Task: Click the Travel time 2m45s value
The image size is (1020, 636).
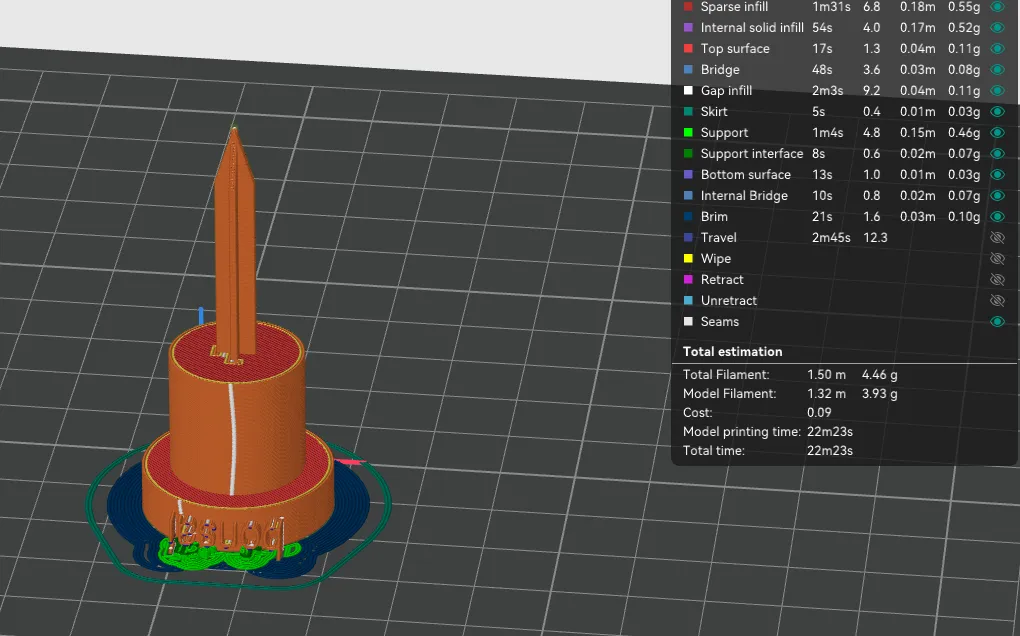Action: coord(831,237)
